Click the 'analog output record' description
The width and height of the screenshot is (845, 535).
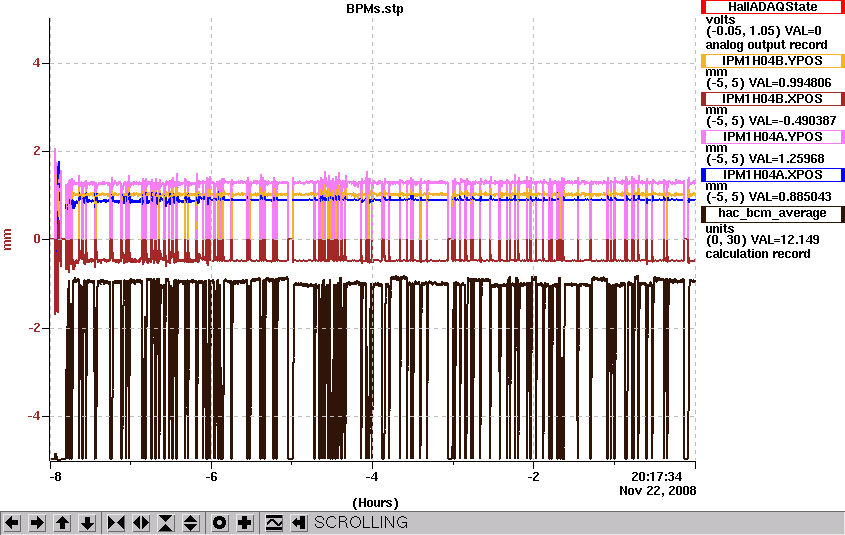click(766, 45)
